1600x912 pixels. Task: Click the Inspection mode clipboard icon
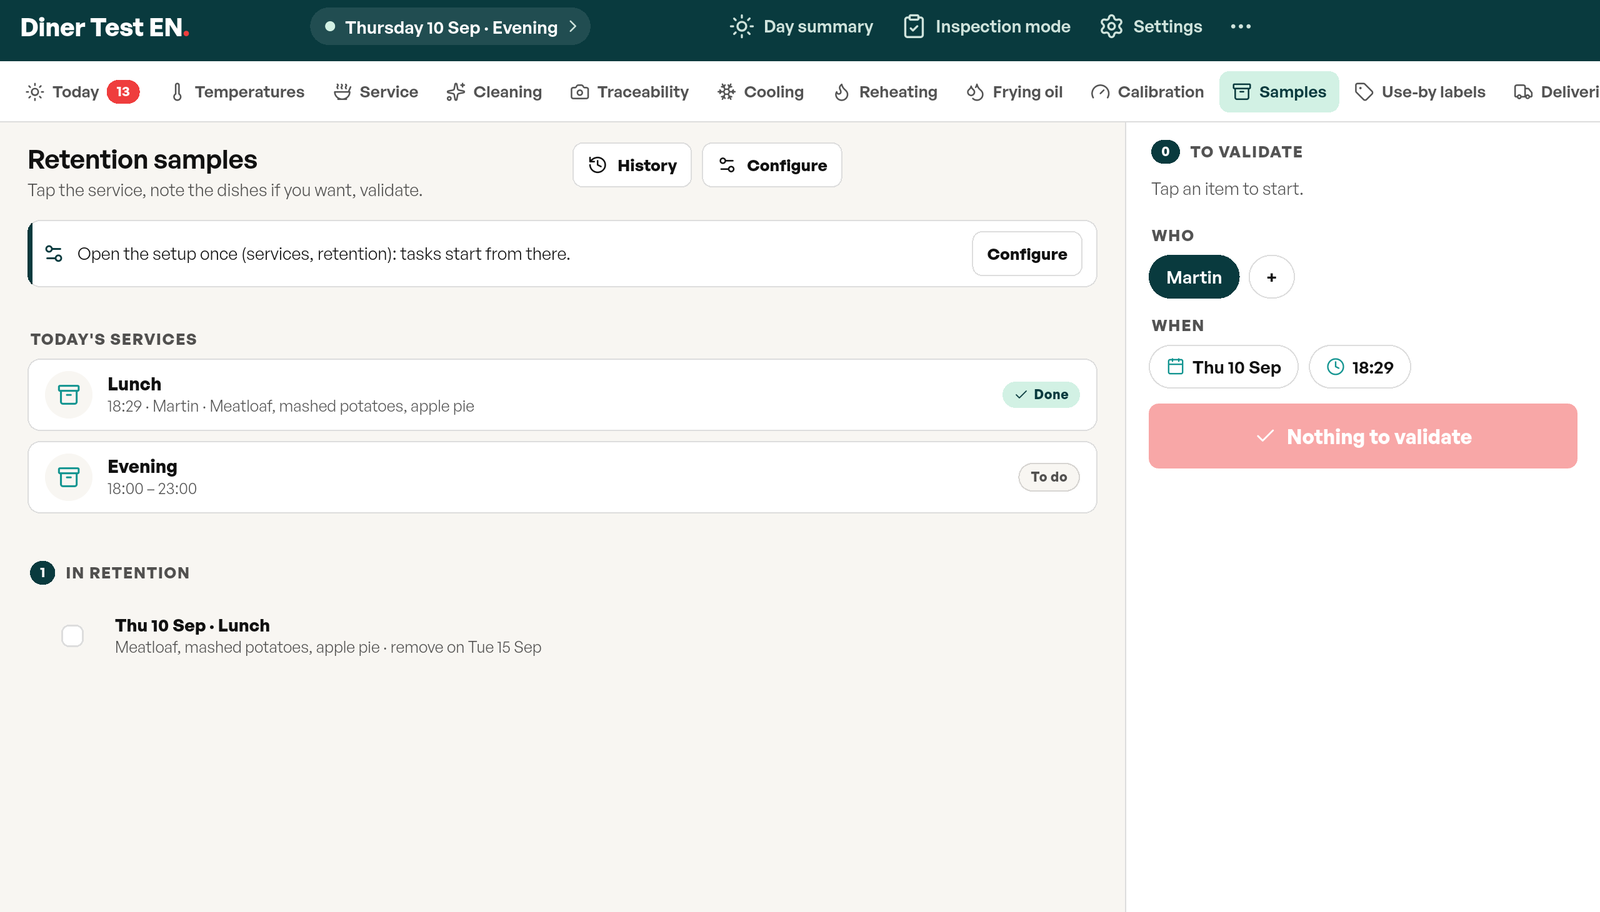click(914, 27)
